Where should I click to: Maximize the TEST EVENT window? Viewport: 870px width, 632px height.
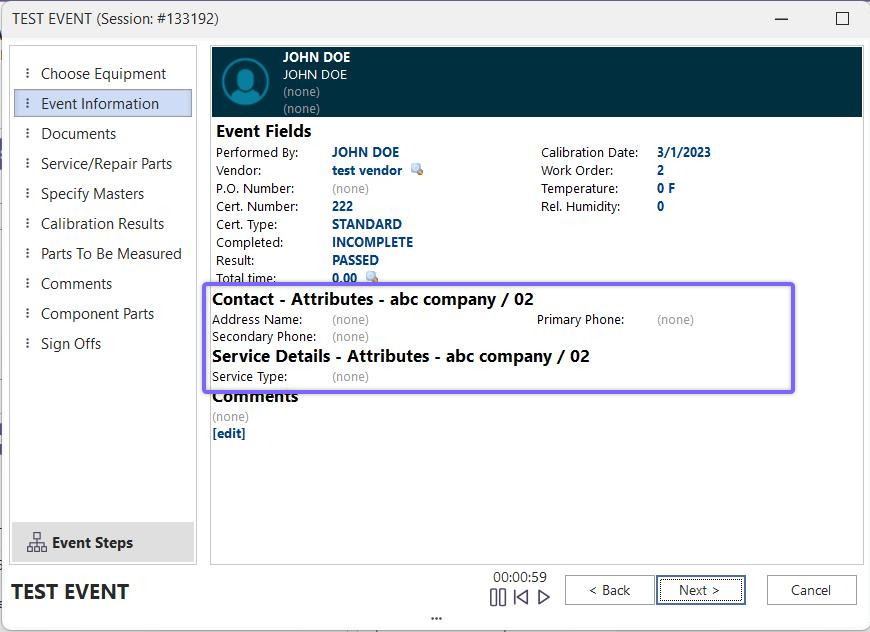pyautogui.click(x=842, y=19)
